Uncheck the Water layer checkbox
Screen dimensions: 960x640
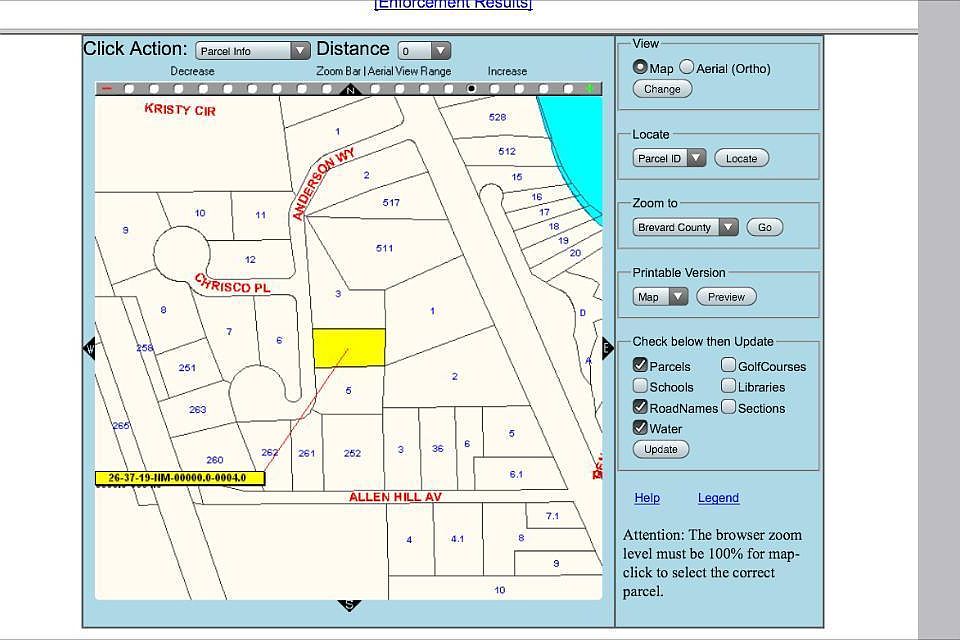(640, 427)
